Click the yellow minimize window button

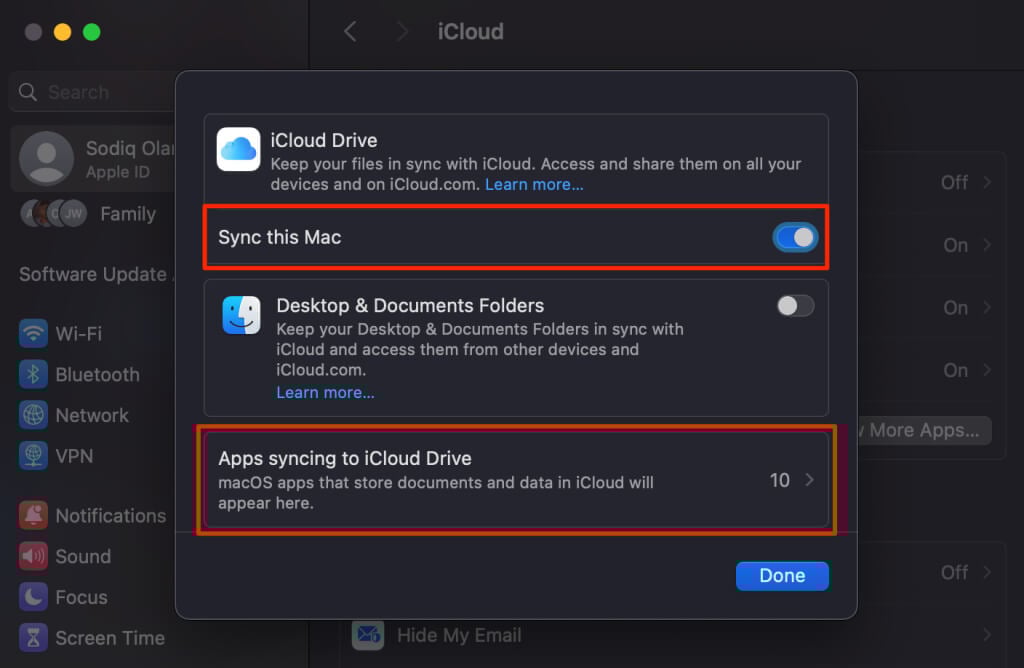[63, 32]
